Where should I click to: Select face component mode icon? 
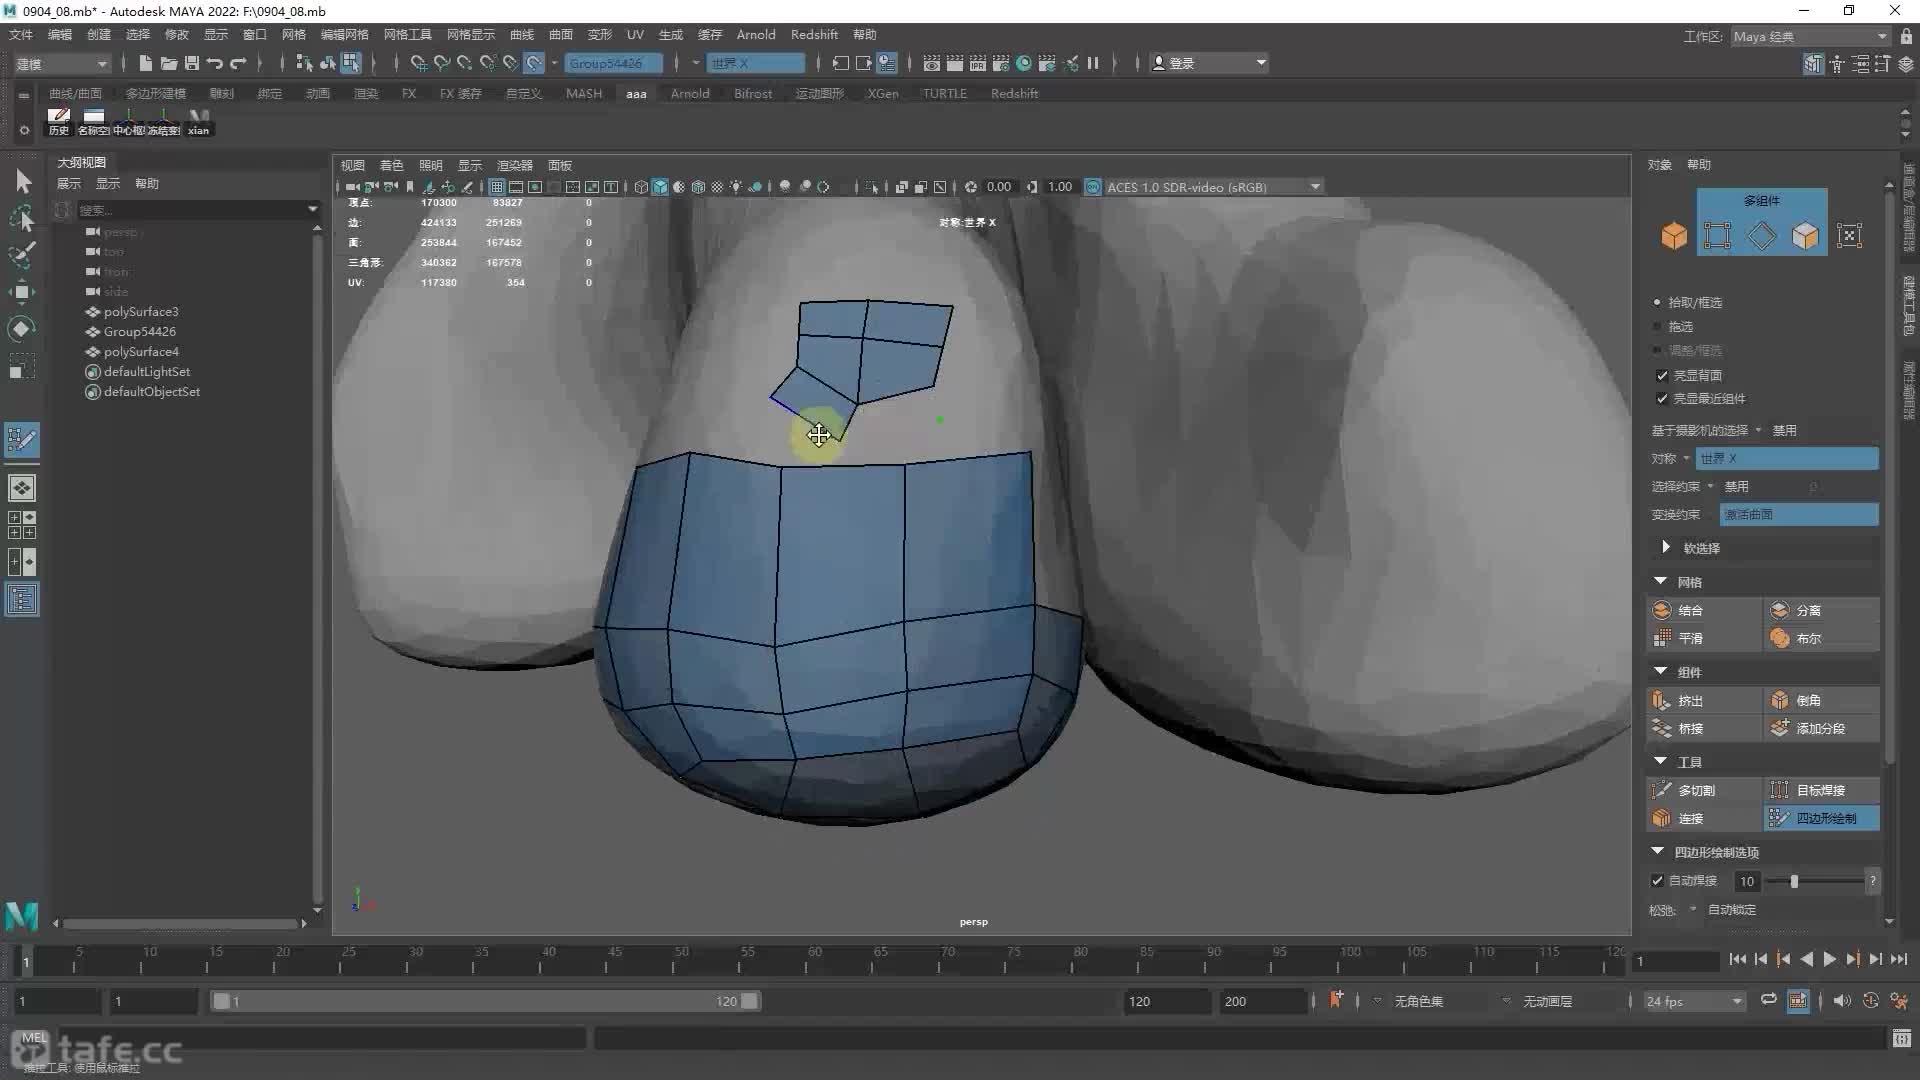(1805, 236)
